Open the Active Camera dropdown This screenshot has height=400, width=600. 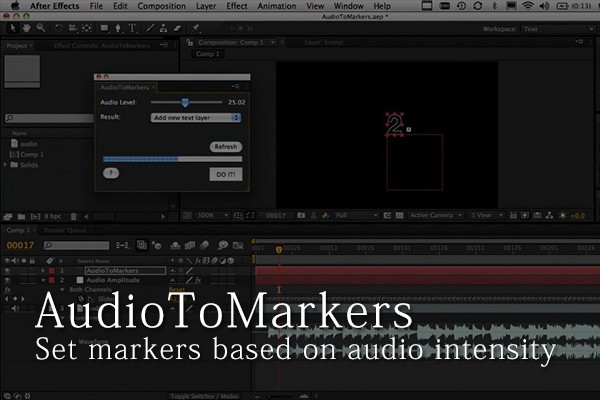436,216
